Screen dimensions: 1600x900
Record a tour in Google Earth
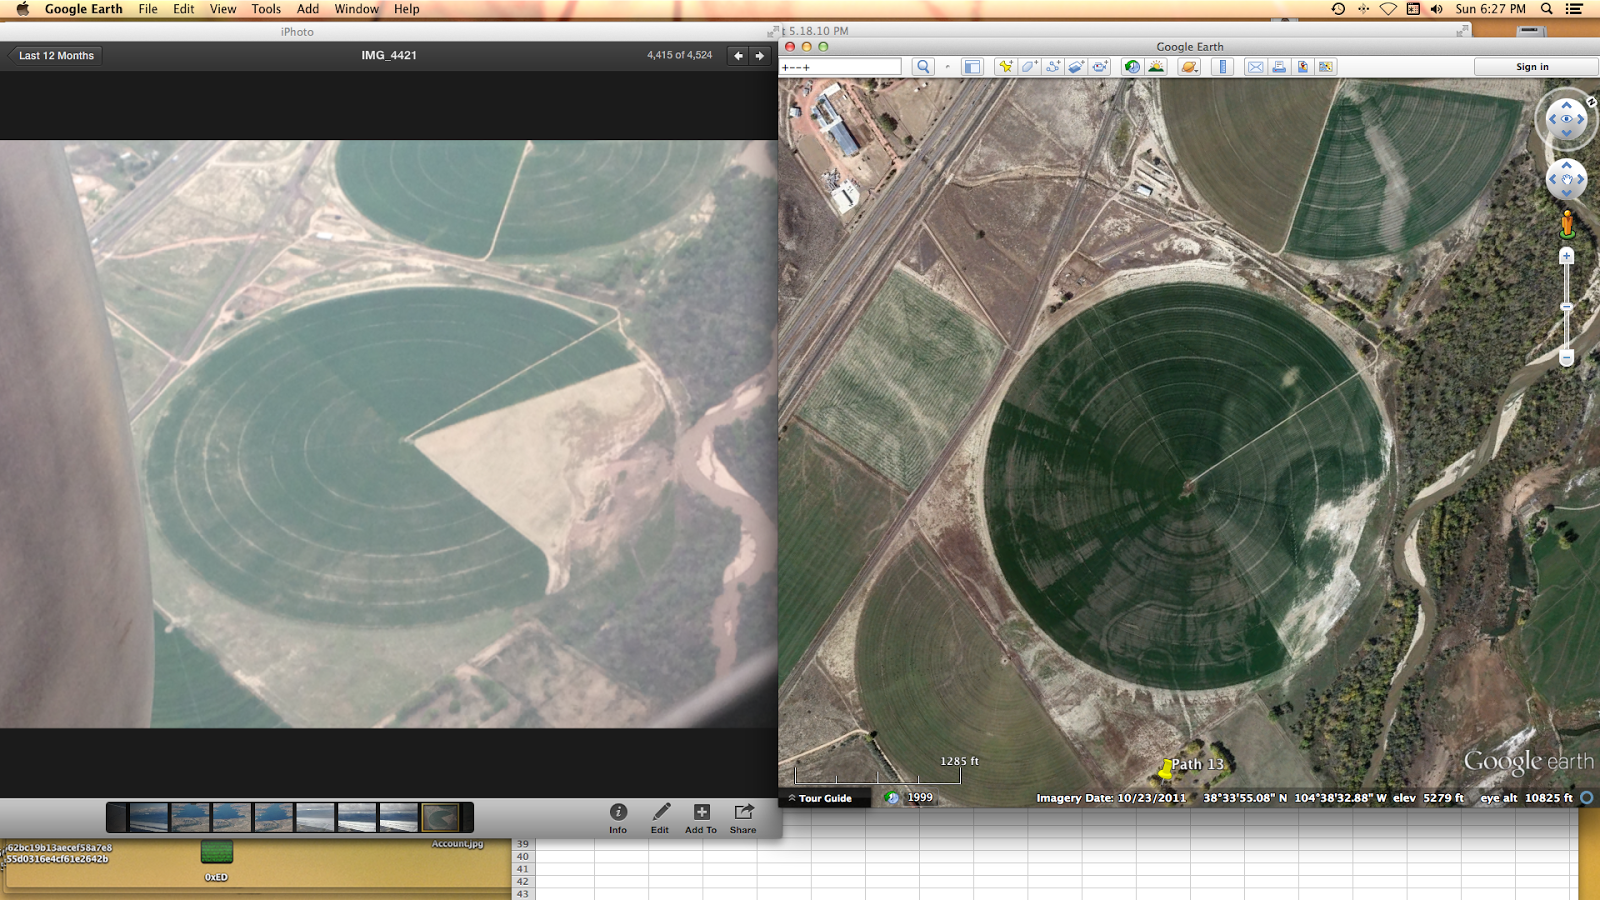click(1100, 67)
